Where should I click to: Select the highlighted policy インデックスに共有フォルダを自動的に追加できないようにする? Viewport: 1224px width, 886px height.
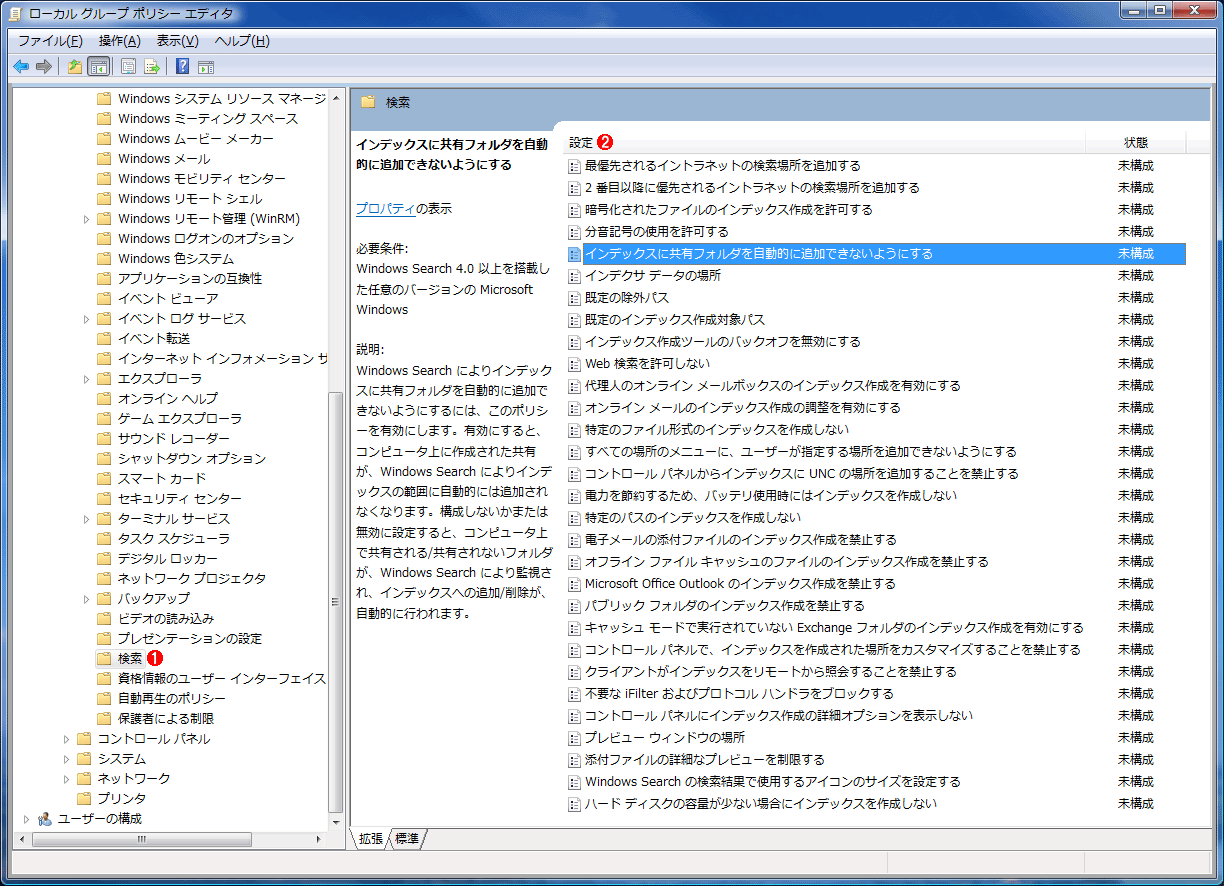pos(875,254)
